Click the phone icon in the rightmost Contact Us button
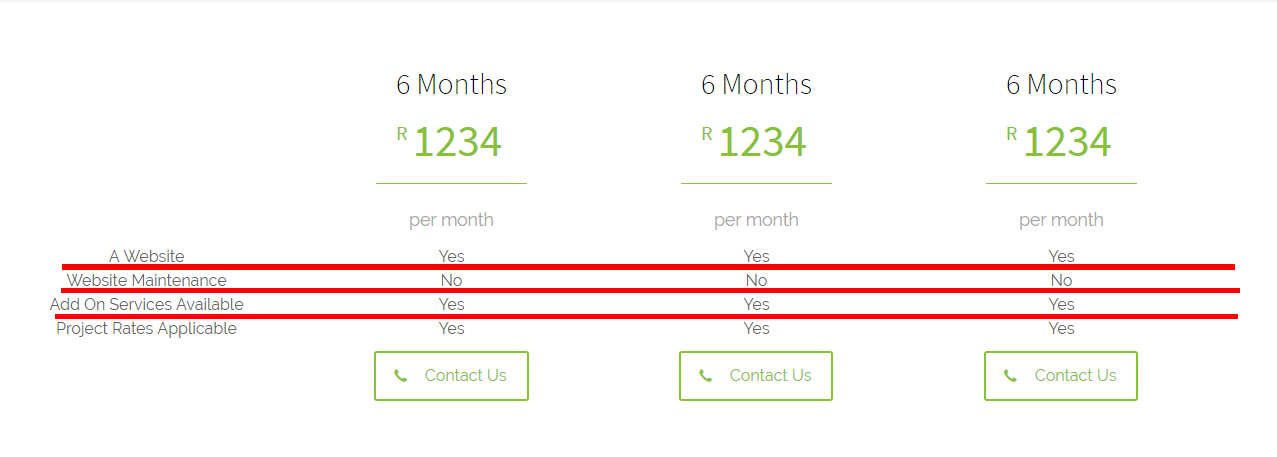Viewport: 1277px width, 457px height. 1011,376
